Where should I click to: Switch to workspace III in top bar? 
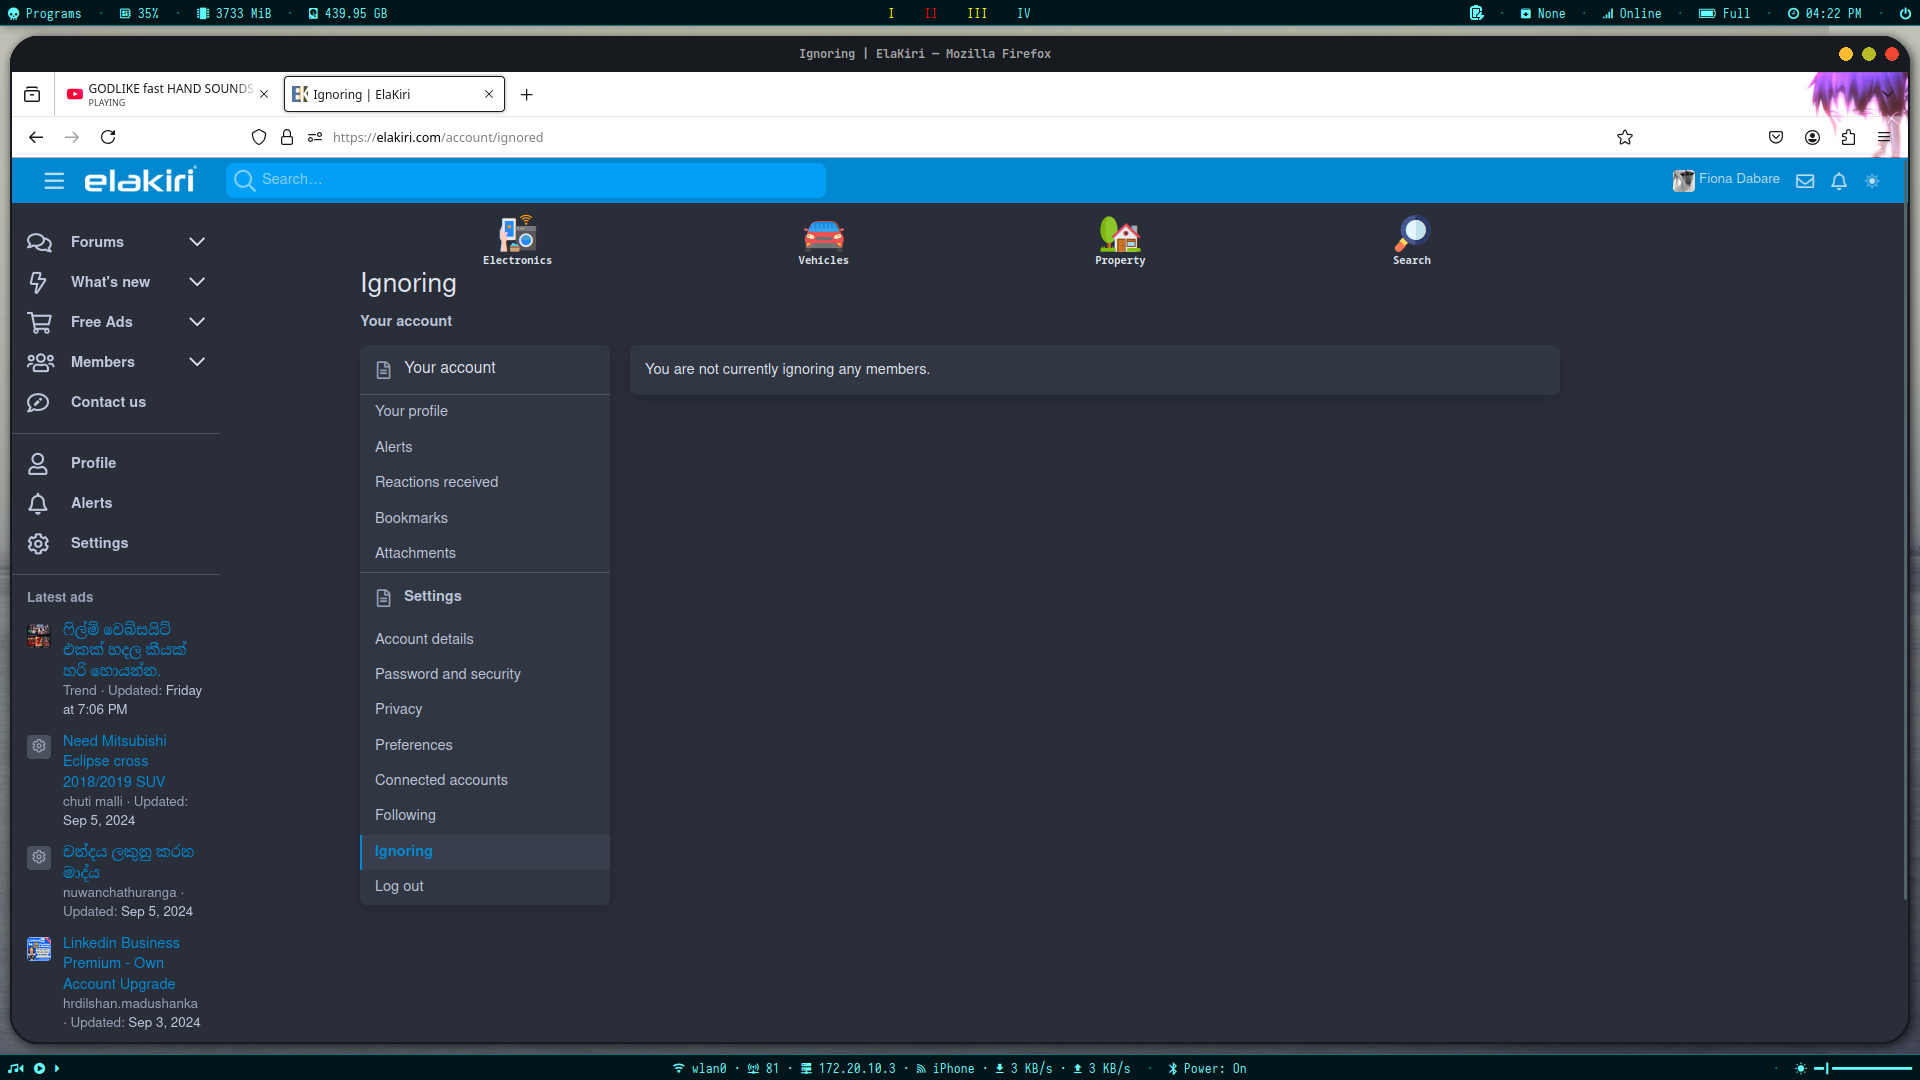click(977, 13)
